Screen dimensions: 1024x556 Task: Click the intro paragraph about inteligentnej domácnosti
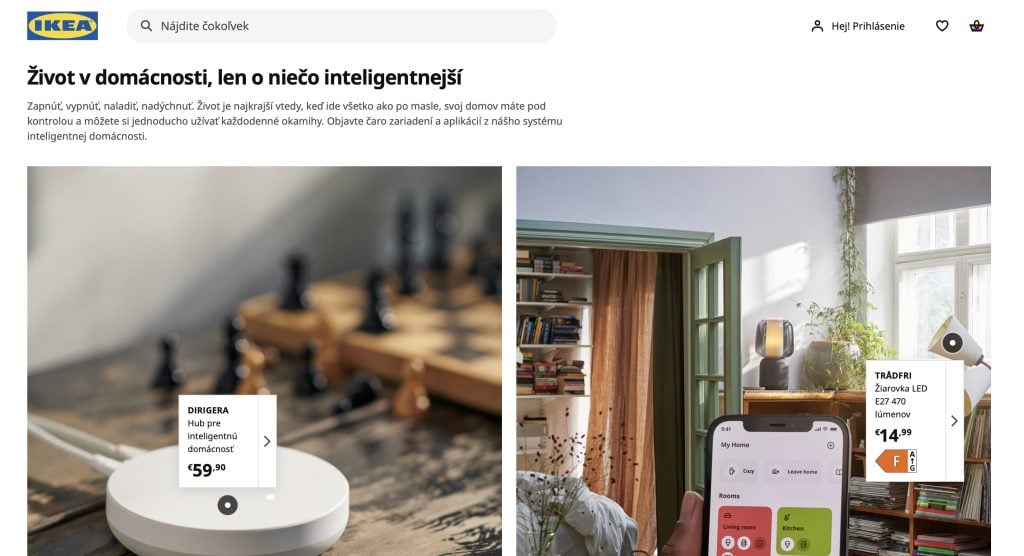pos(295,121)
